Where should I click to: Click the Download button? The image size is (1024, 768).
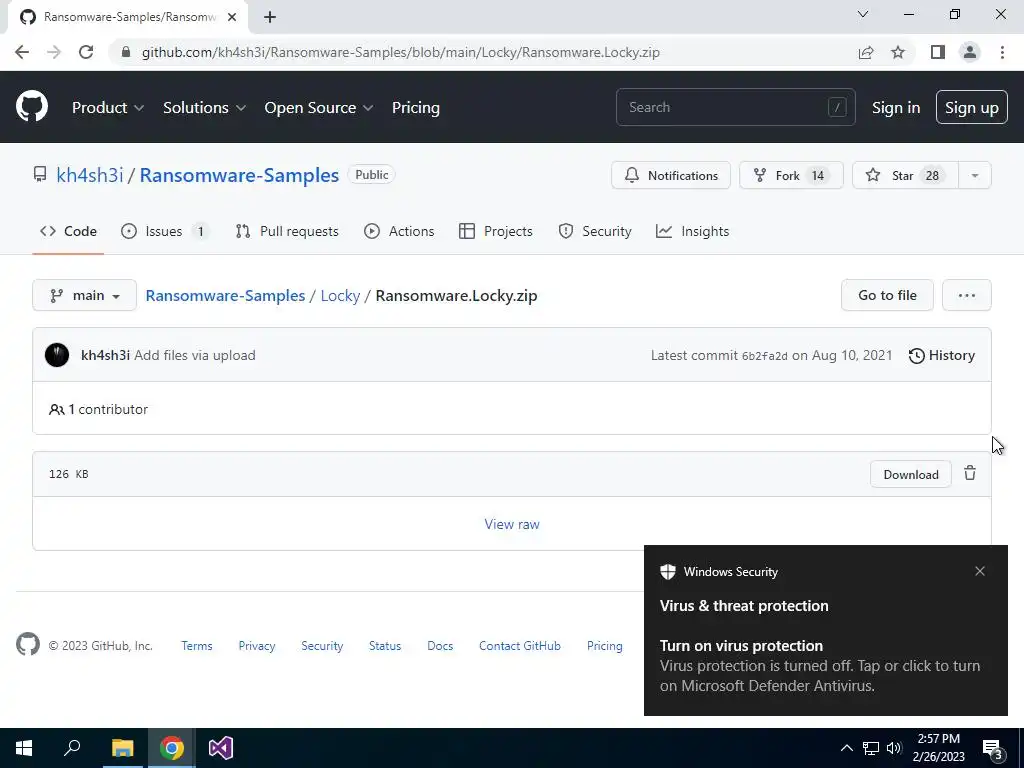910,474
